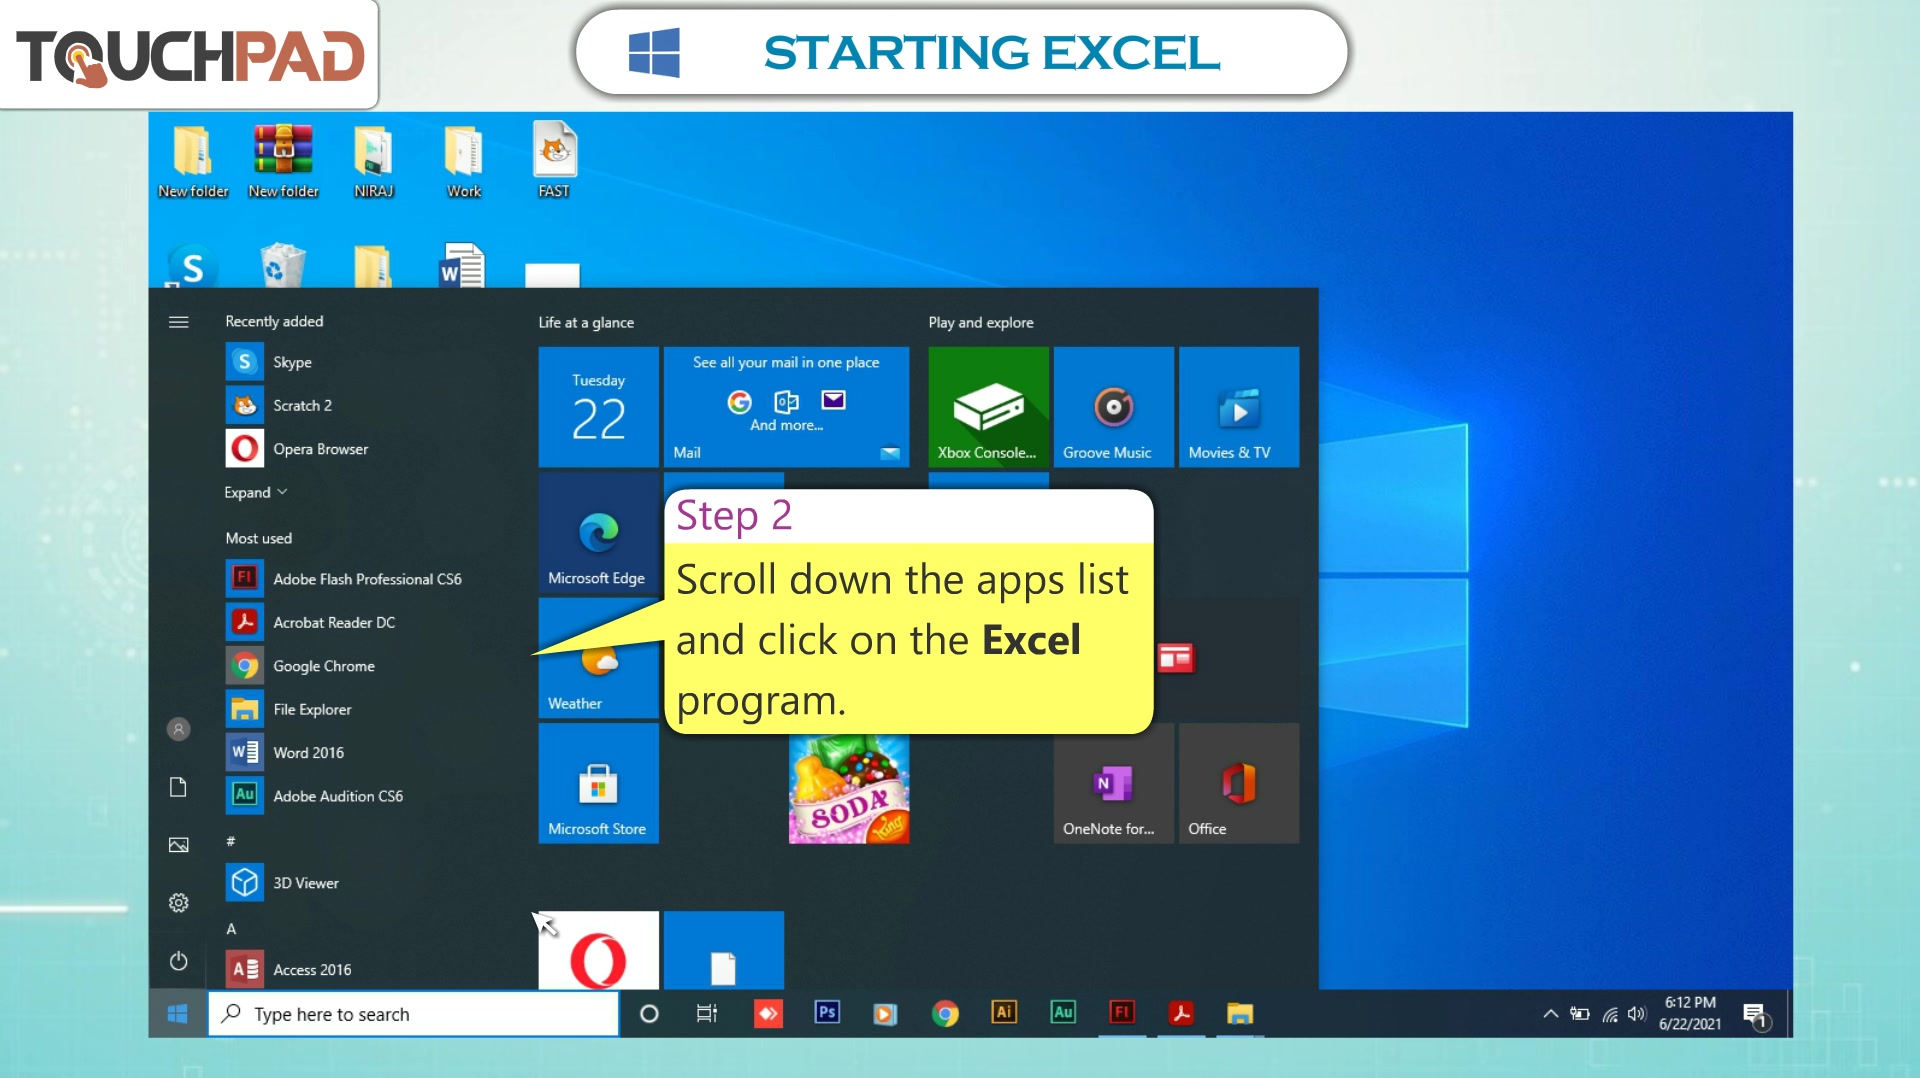Show hidden tray icons chevron
The image size is (1920, 1078).
(x=1550, y=1013)
